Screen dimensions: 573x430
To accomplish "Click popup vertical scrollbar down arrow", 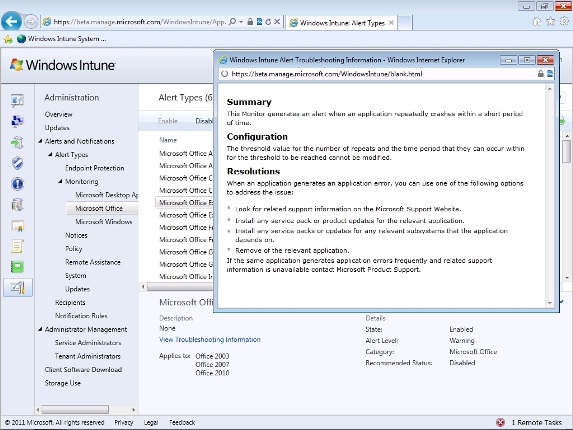I will [x=550, y=303].
